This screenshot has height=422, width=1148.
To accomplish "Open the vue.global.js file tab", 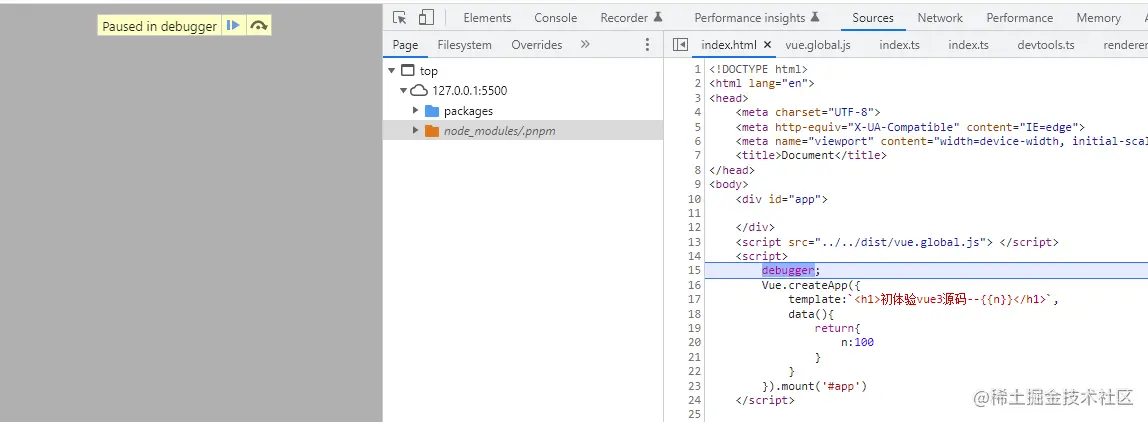I will coord(818,45).
